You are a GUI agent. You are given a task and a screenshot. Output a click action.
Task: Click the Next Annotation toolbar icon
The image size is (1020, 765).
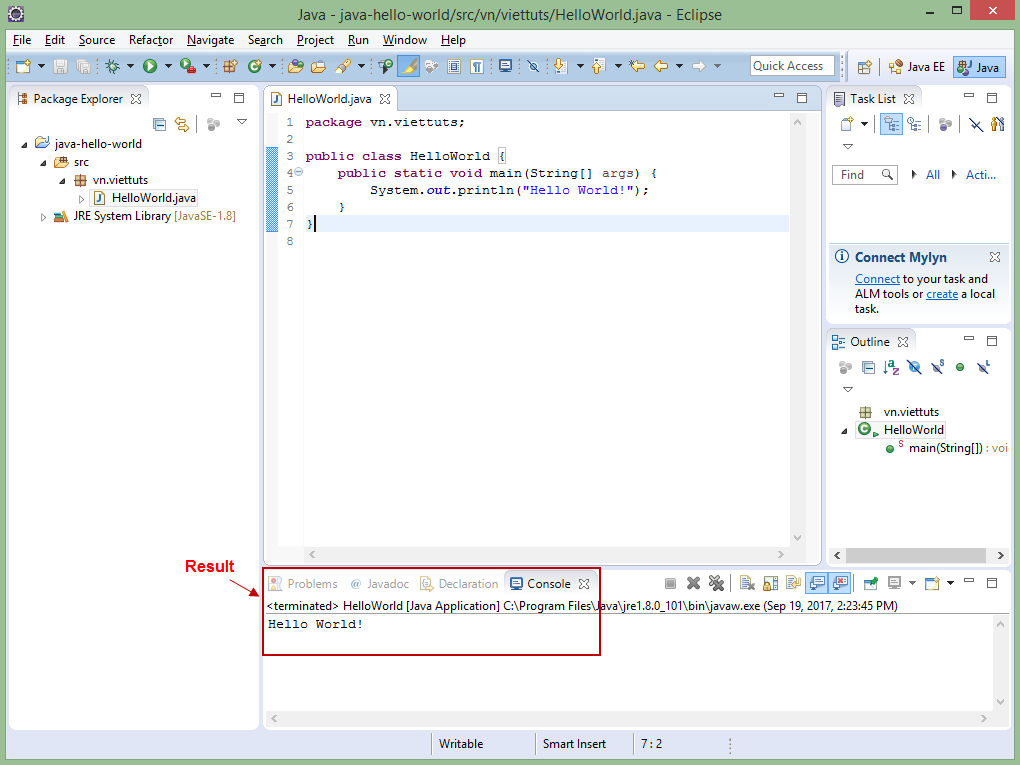pyautogui.click(x=560, y=66)
